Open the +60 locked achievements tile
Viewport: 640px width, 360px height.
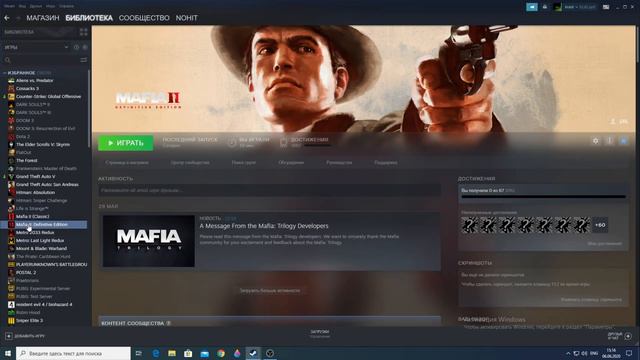click(x=600, y=225)
